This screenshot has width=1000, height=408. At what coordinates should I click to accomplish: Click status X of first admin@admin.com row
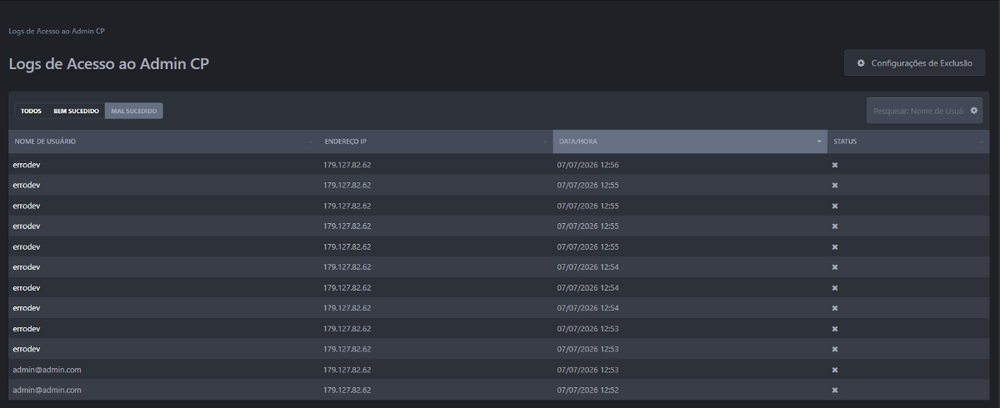pyautogui.click(x=835, y=370)
